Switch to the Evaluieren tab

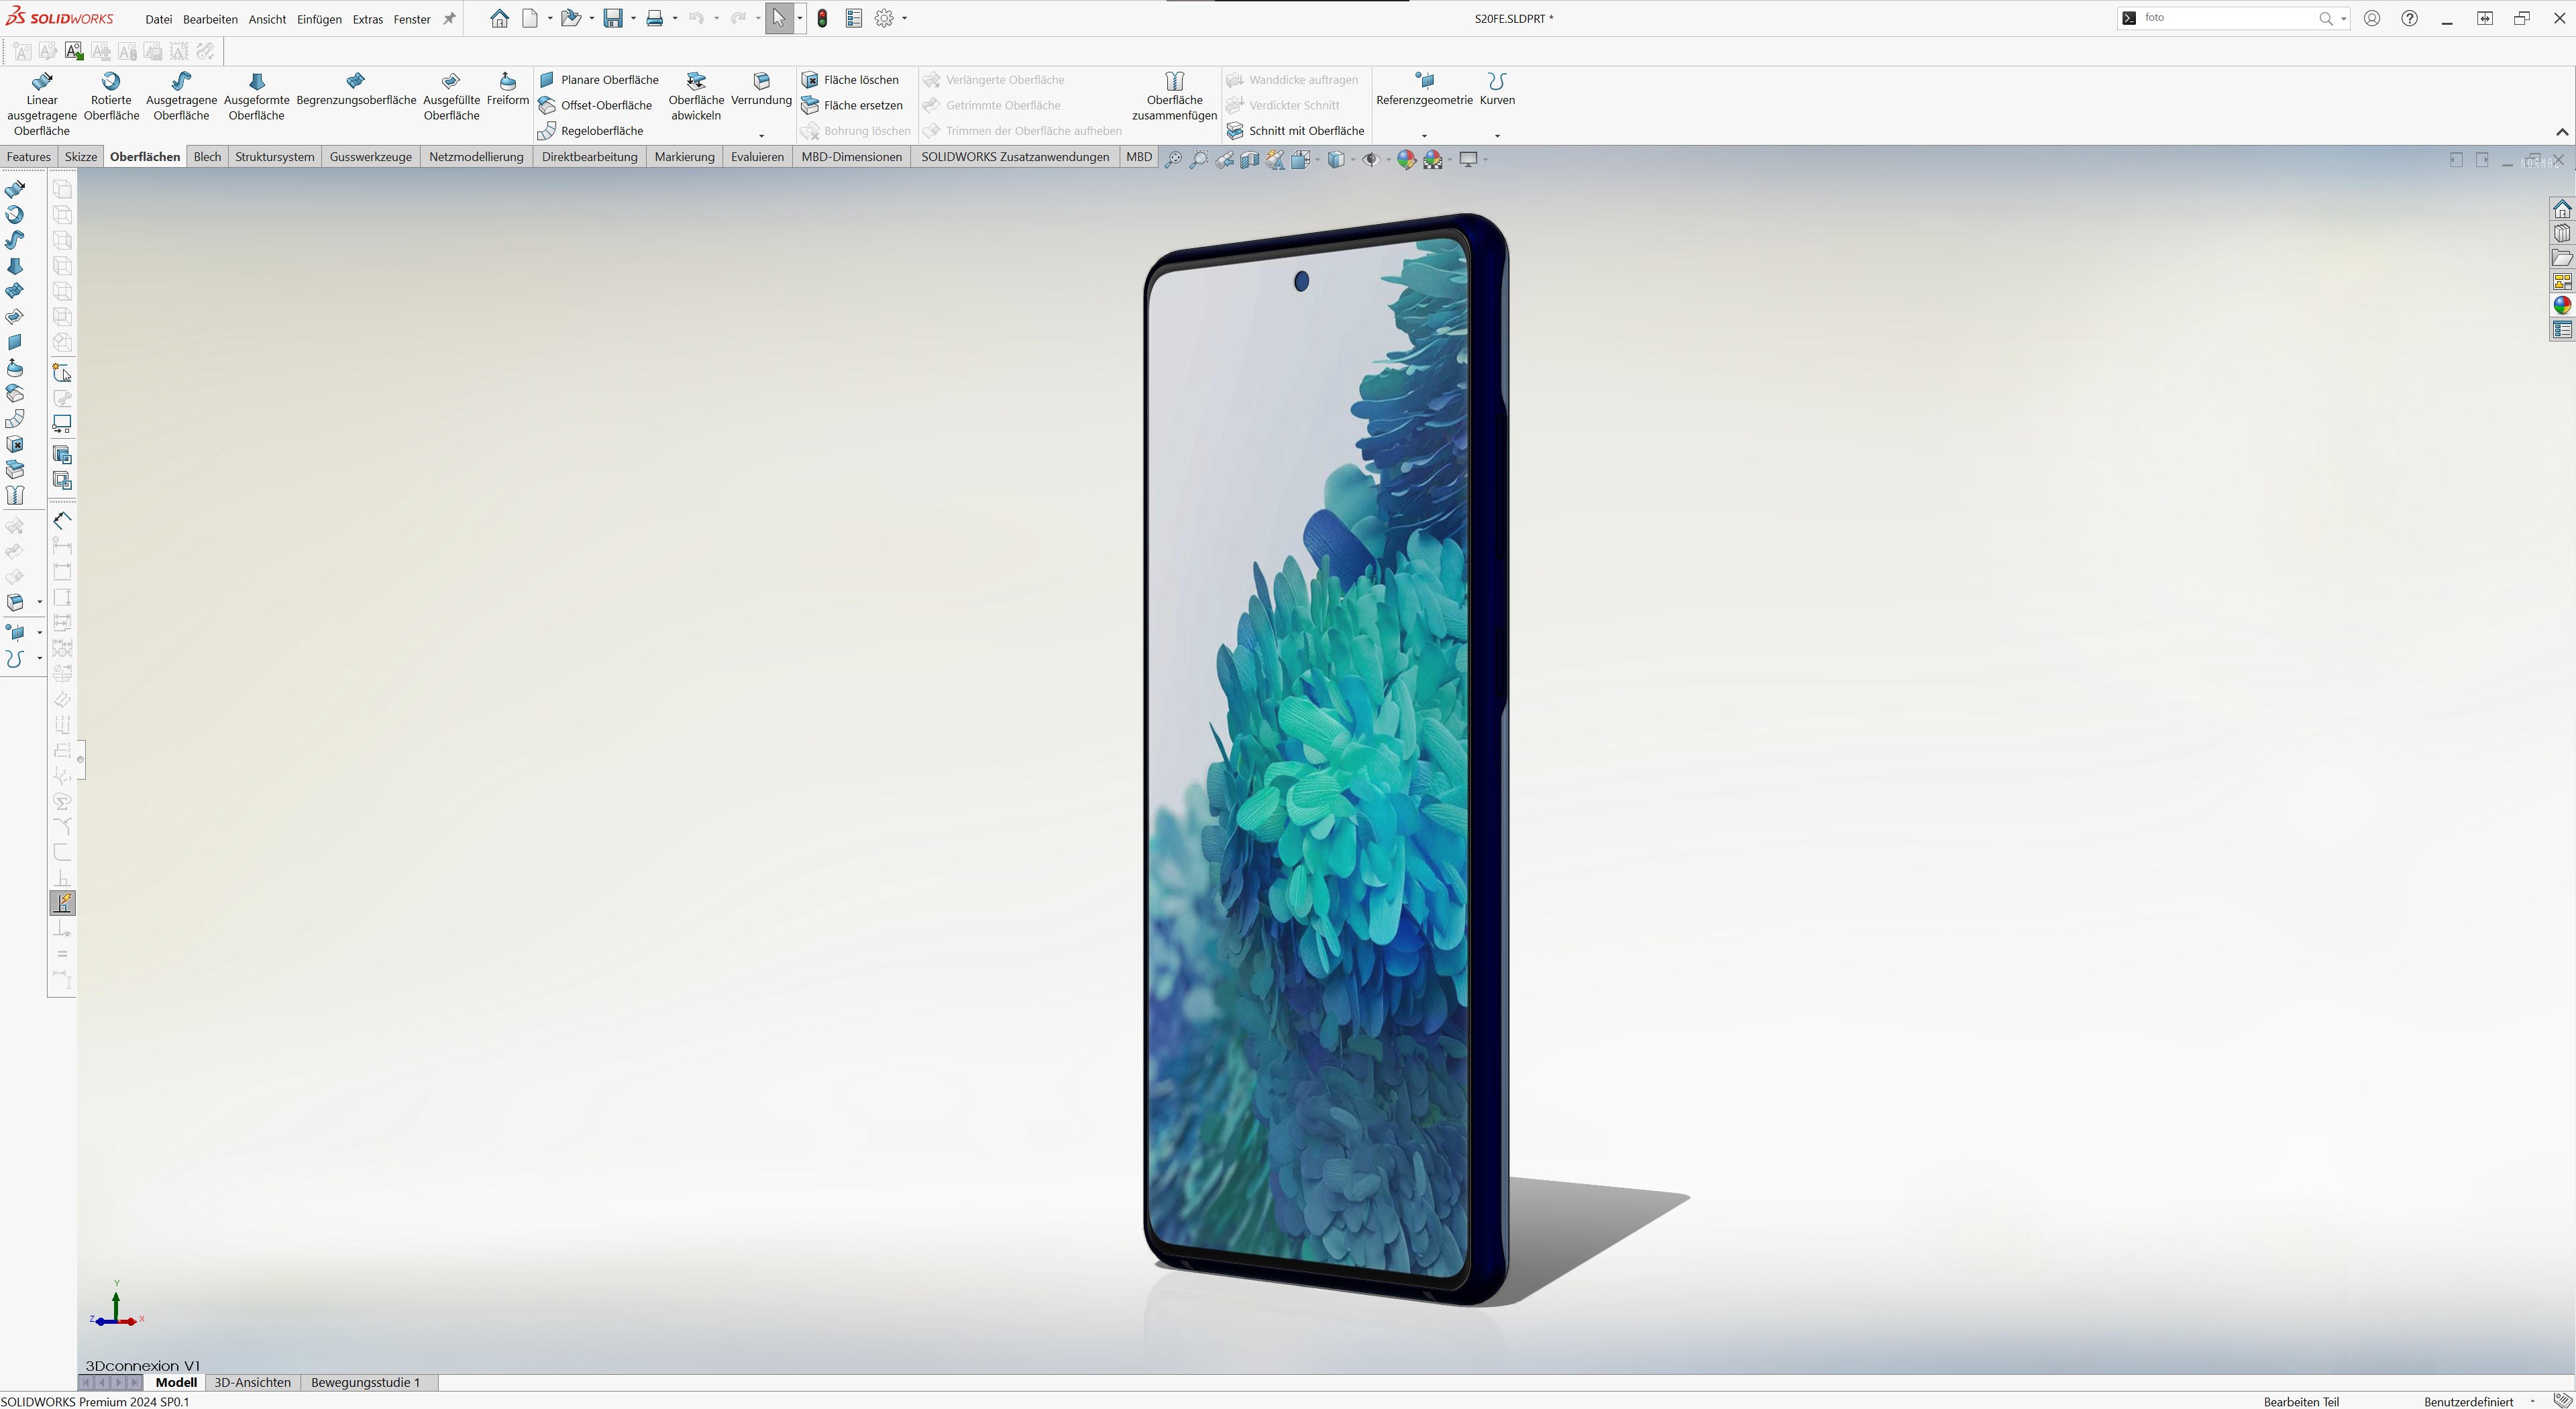click(757, 157)
